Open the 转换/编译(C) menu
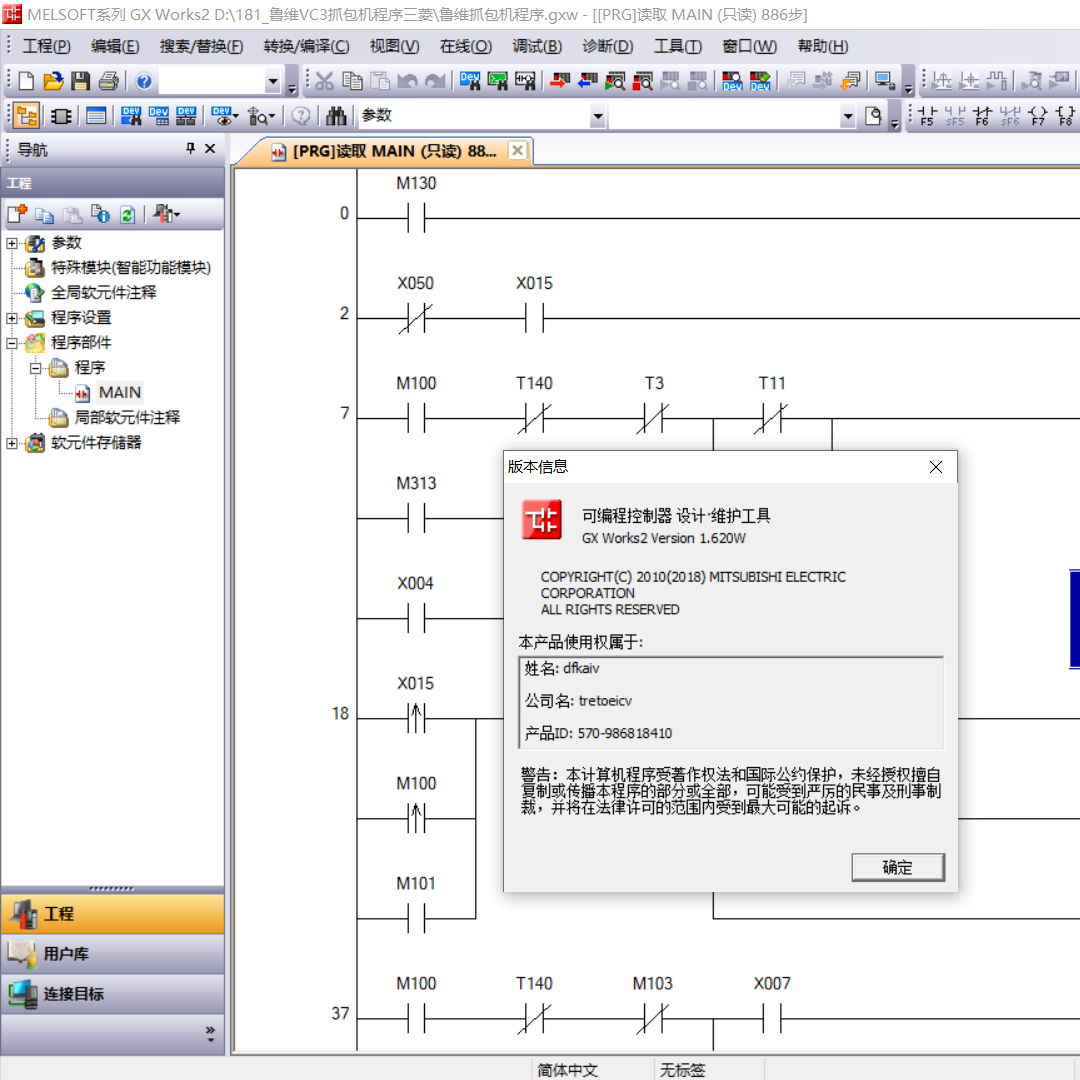 [307, 46]
